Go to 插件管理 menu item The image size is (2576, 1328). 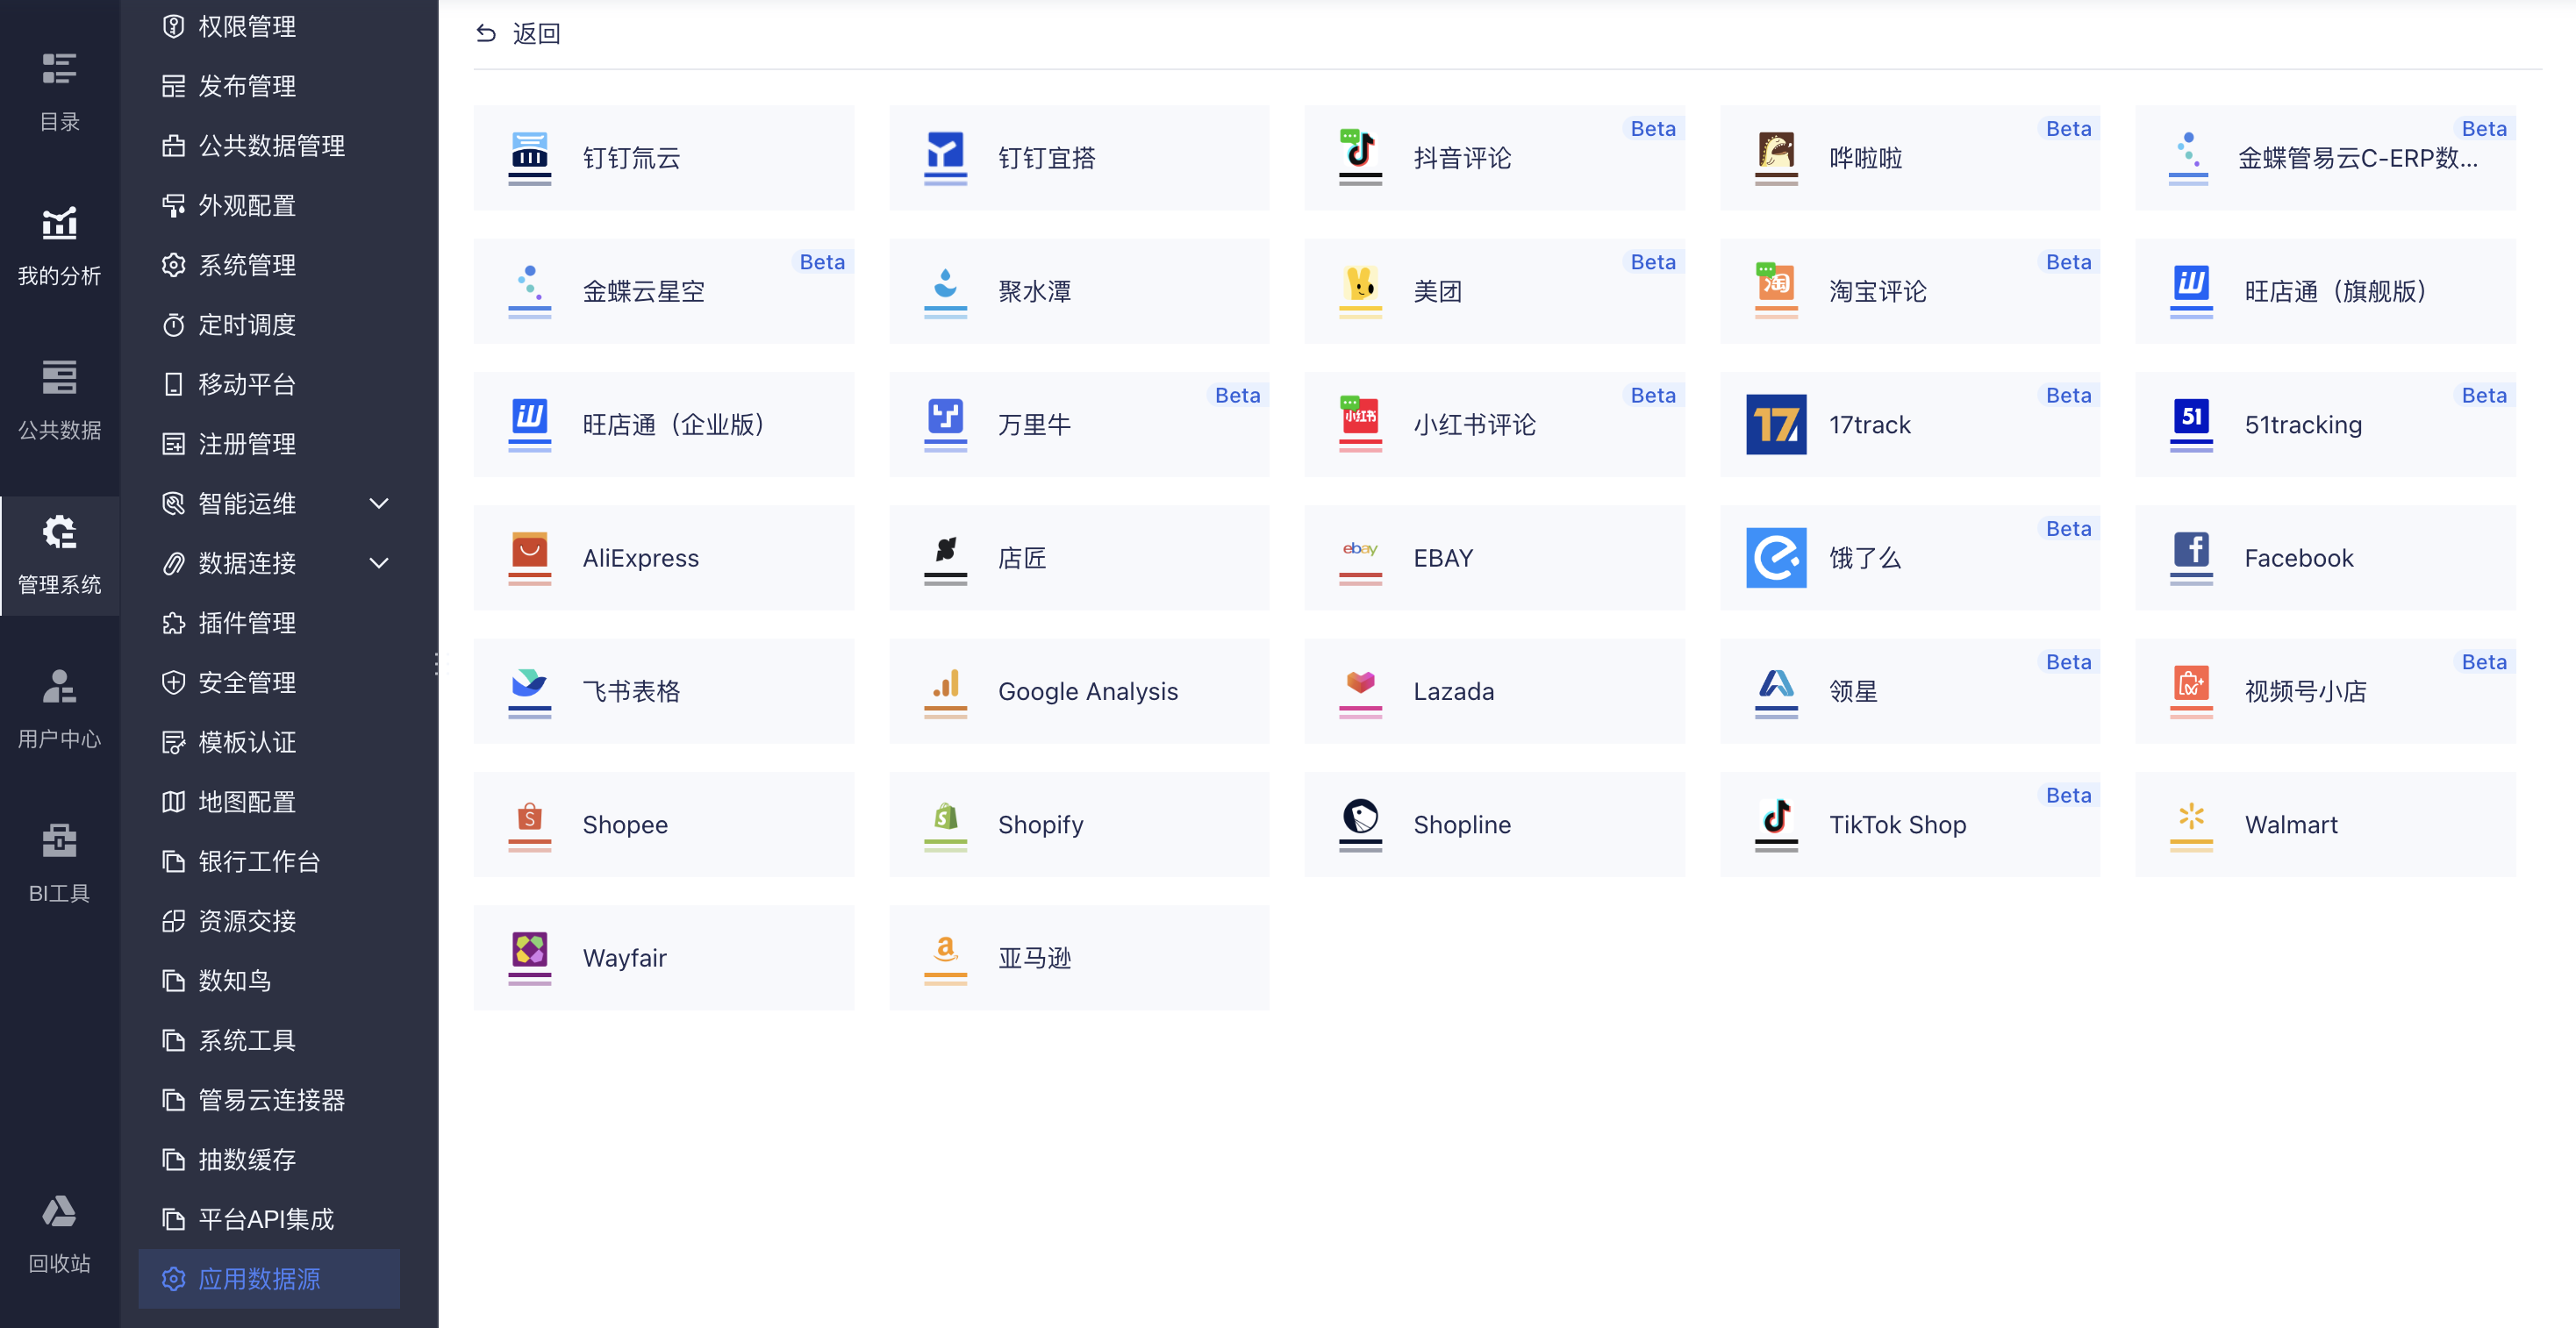[x=246, y=623]
